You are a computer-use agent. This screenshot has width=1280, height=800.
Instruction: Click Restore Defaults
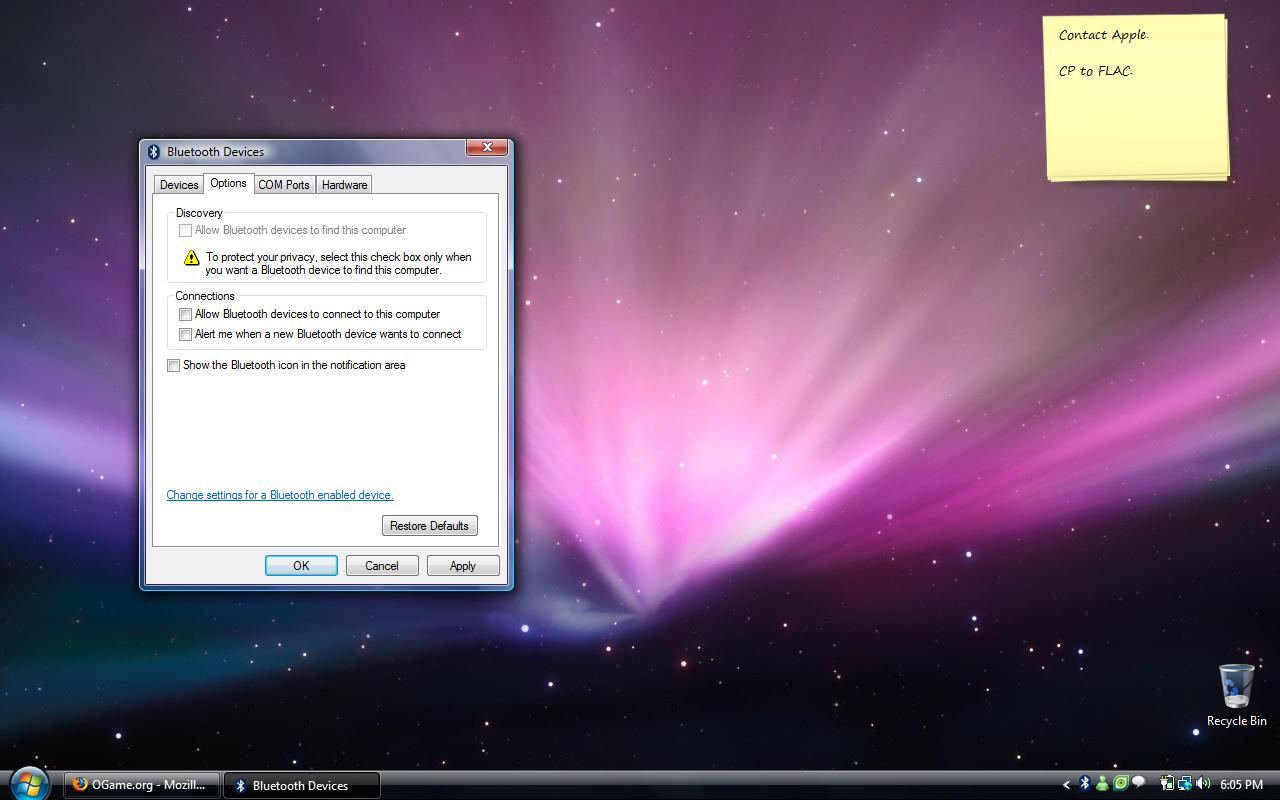pyautogui.click(x=429, y=525)
